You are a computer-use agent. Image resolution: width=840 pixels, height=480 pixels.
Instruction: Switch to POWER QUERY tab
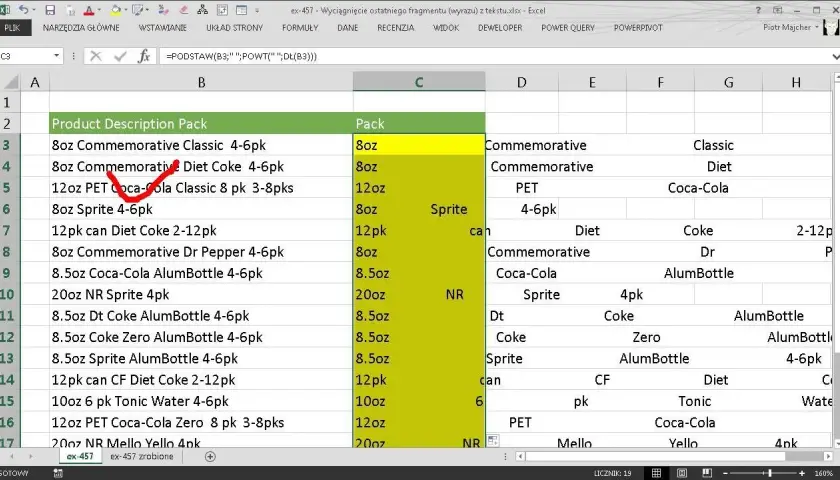(x=568, y=28)
